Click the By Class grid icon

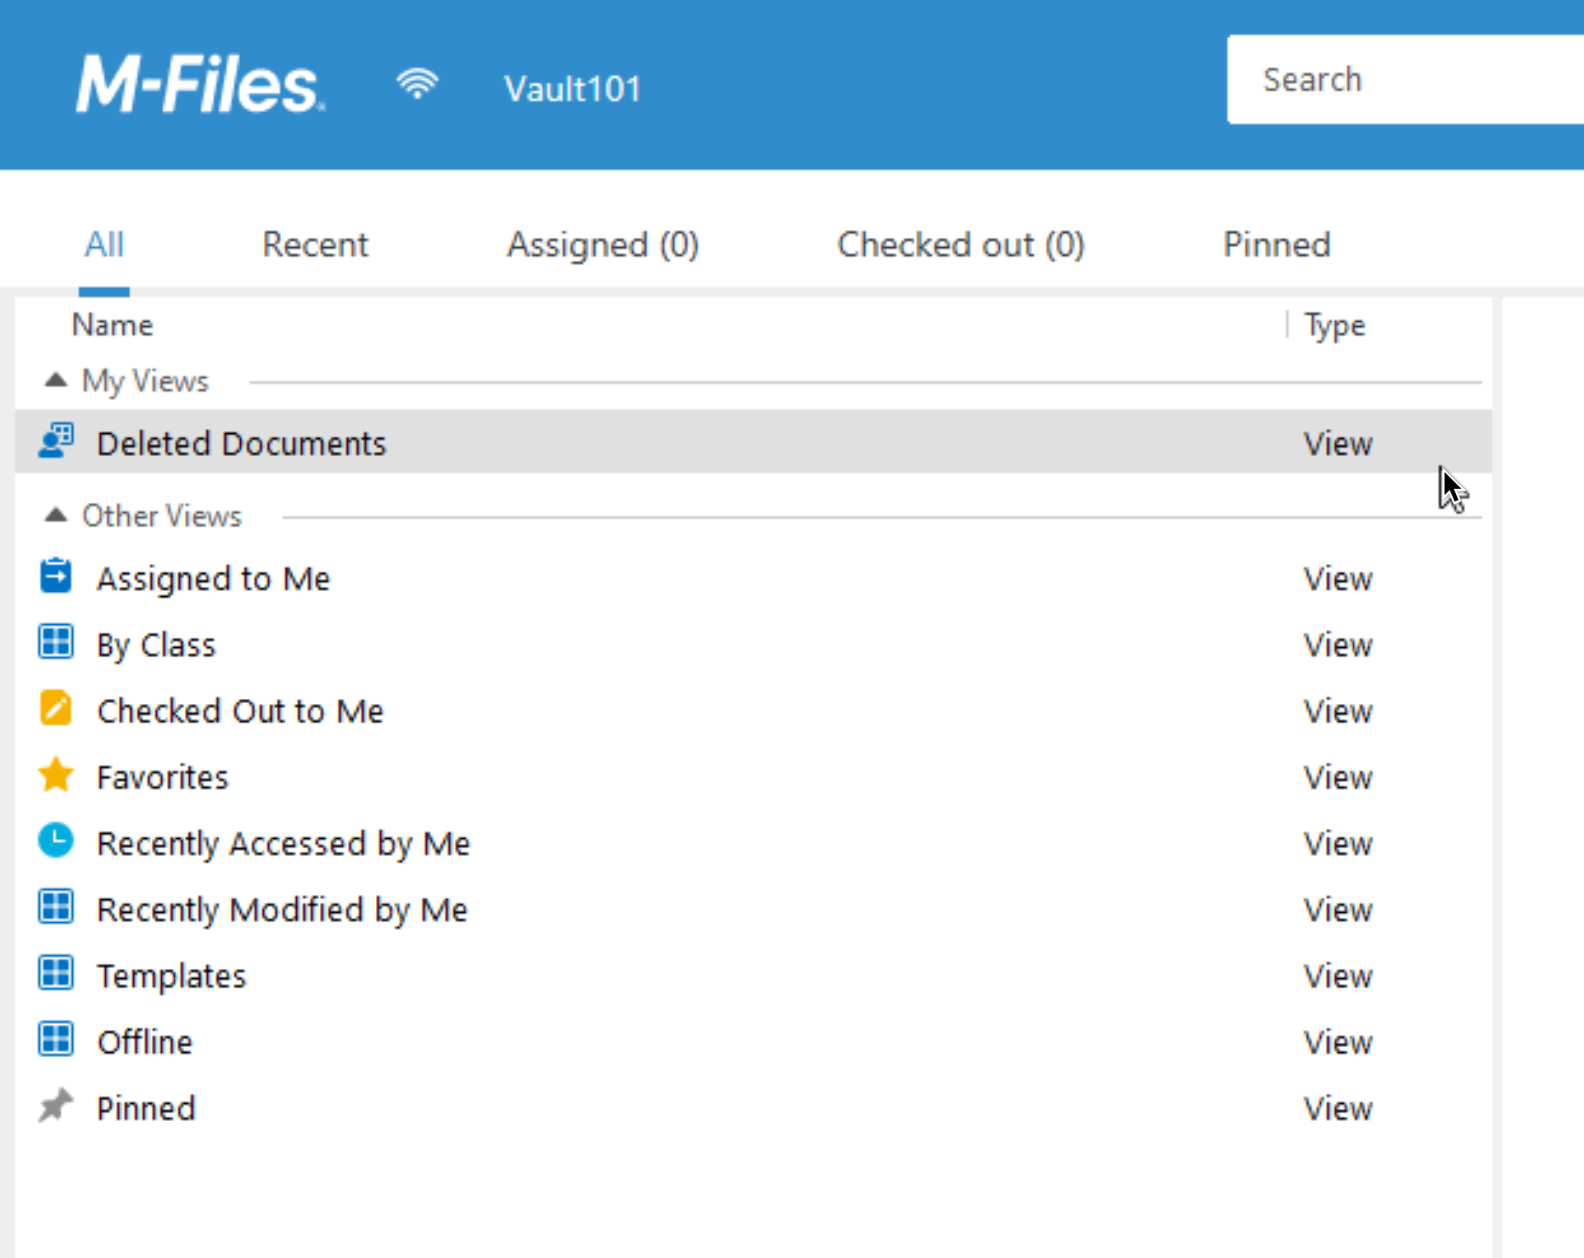(x=56, y=642)
